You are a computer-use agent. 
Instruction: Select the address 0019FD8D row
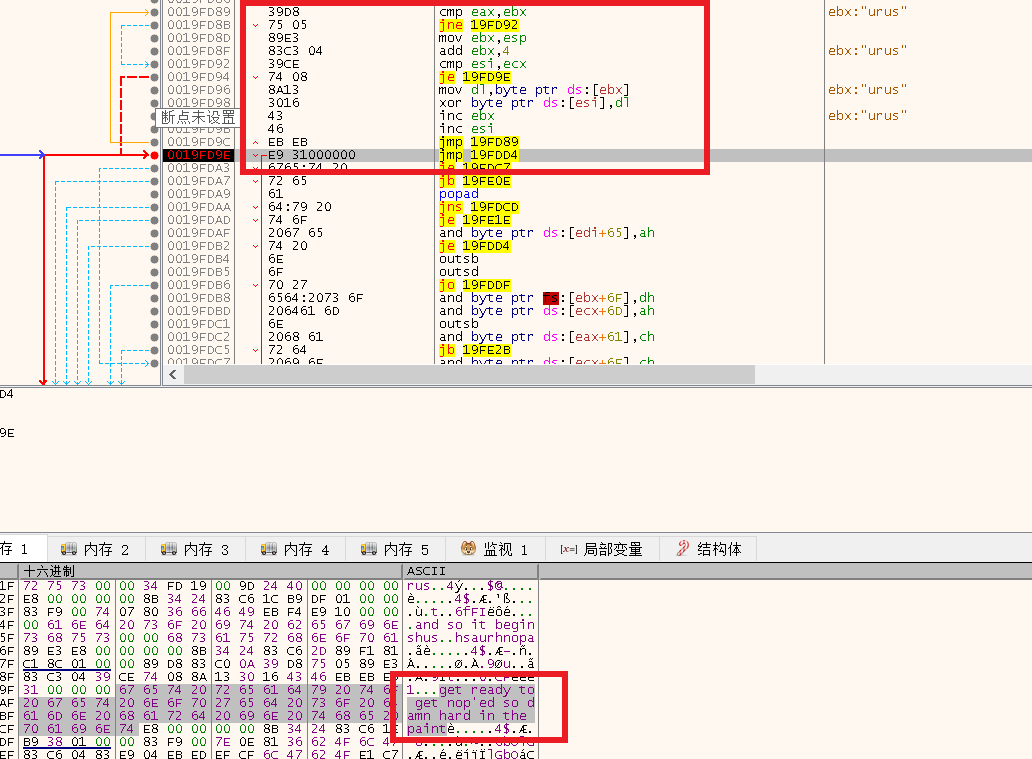point(199,38)
